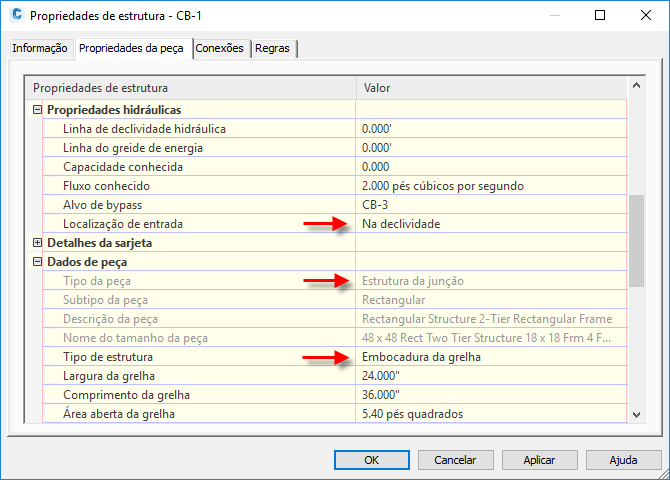
Task: Open the Conexões tab
Action: tap(219, 48)
